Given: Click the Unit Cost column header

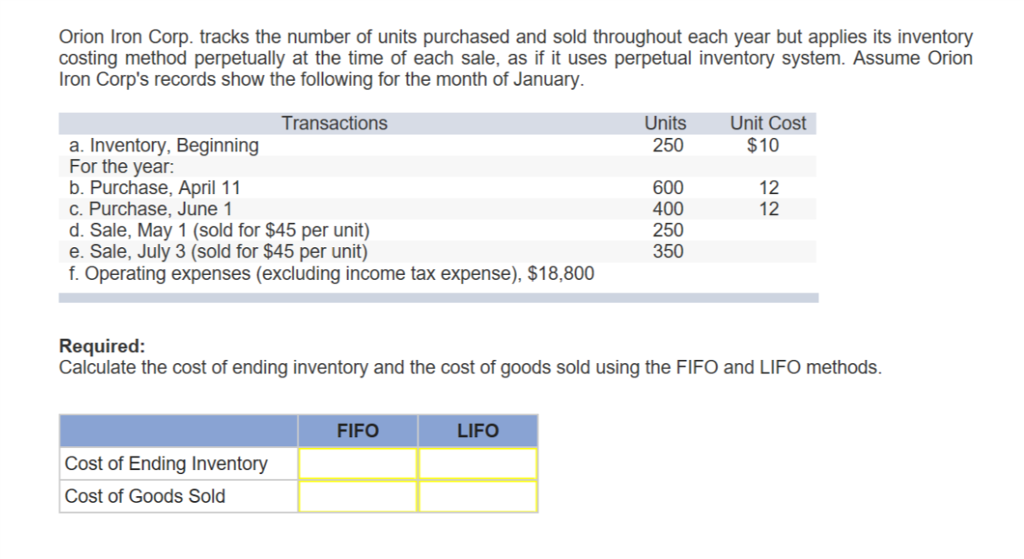Looking at the screenshot, I should point(767,123).
